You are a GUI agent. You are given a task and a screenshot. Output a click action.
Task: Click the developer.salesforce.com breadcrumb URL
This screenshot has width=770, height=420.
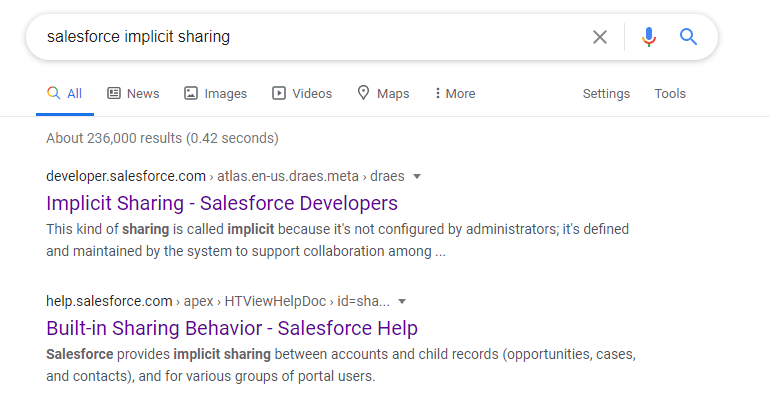coord(225,176)
